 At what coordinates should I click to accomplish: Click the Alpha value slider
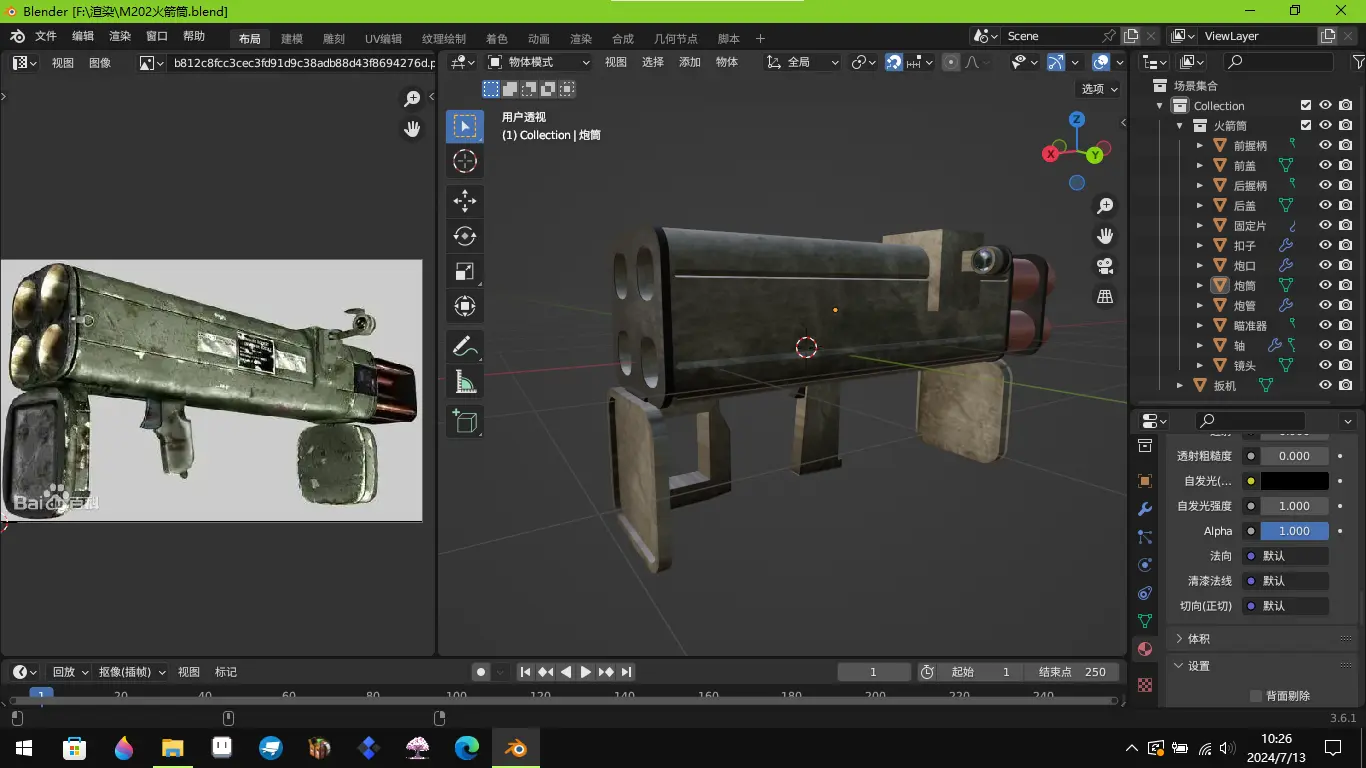1294,531
